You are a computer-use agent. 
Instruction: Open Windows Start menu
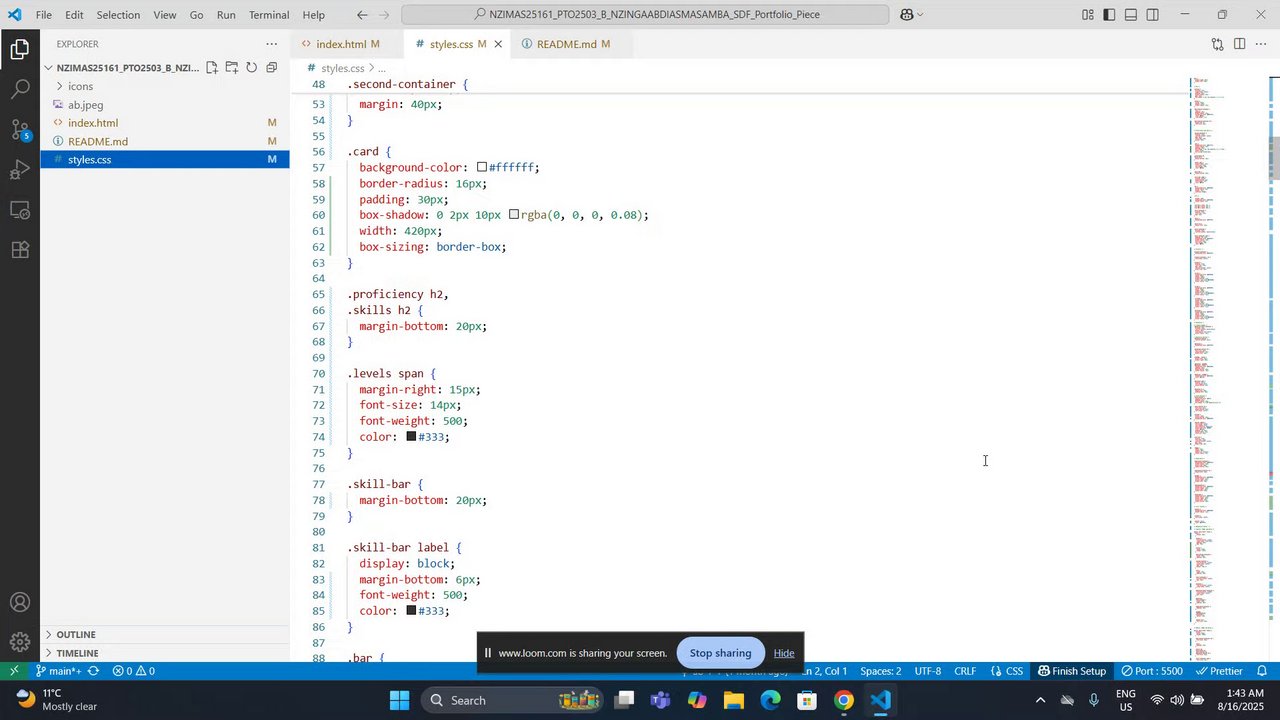[x=400, y=700]
